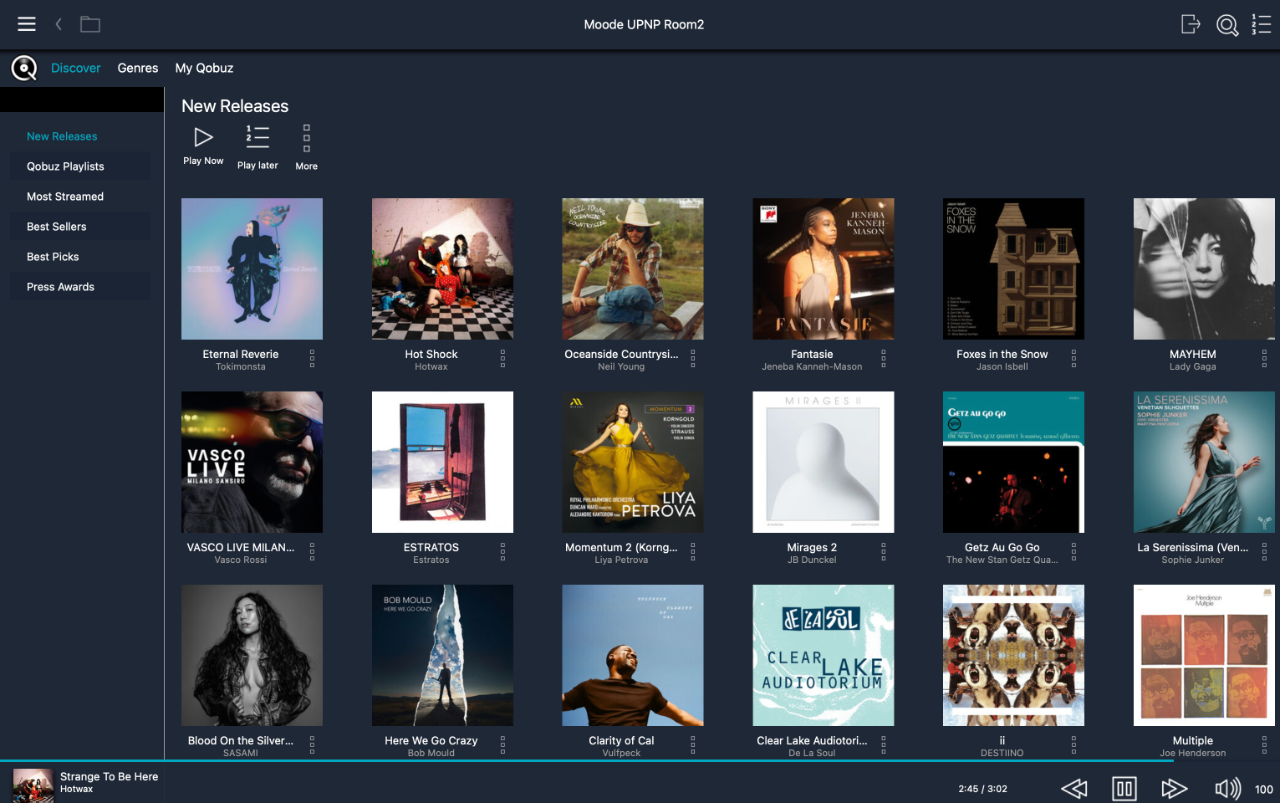Click the Foxes in the Snow title
Screen dimensions: 1280x803
(x=1002, y=354)
